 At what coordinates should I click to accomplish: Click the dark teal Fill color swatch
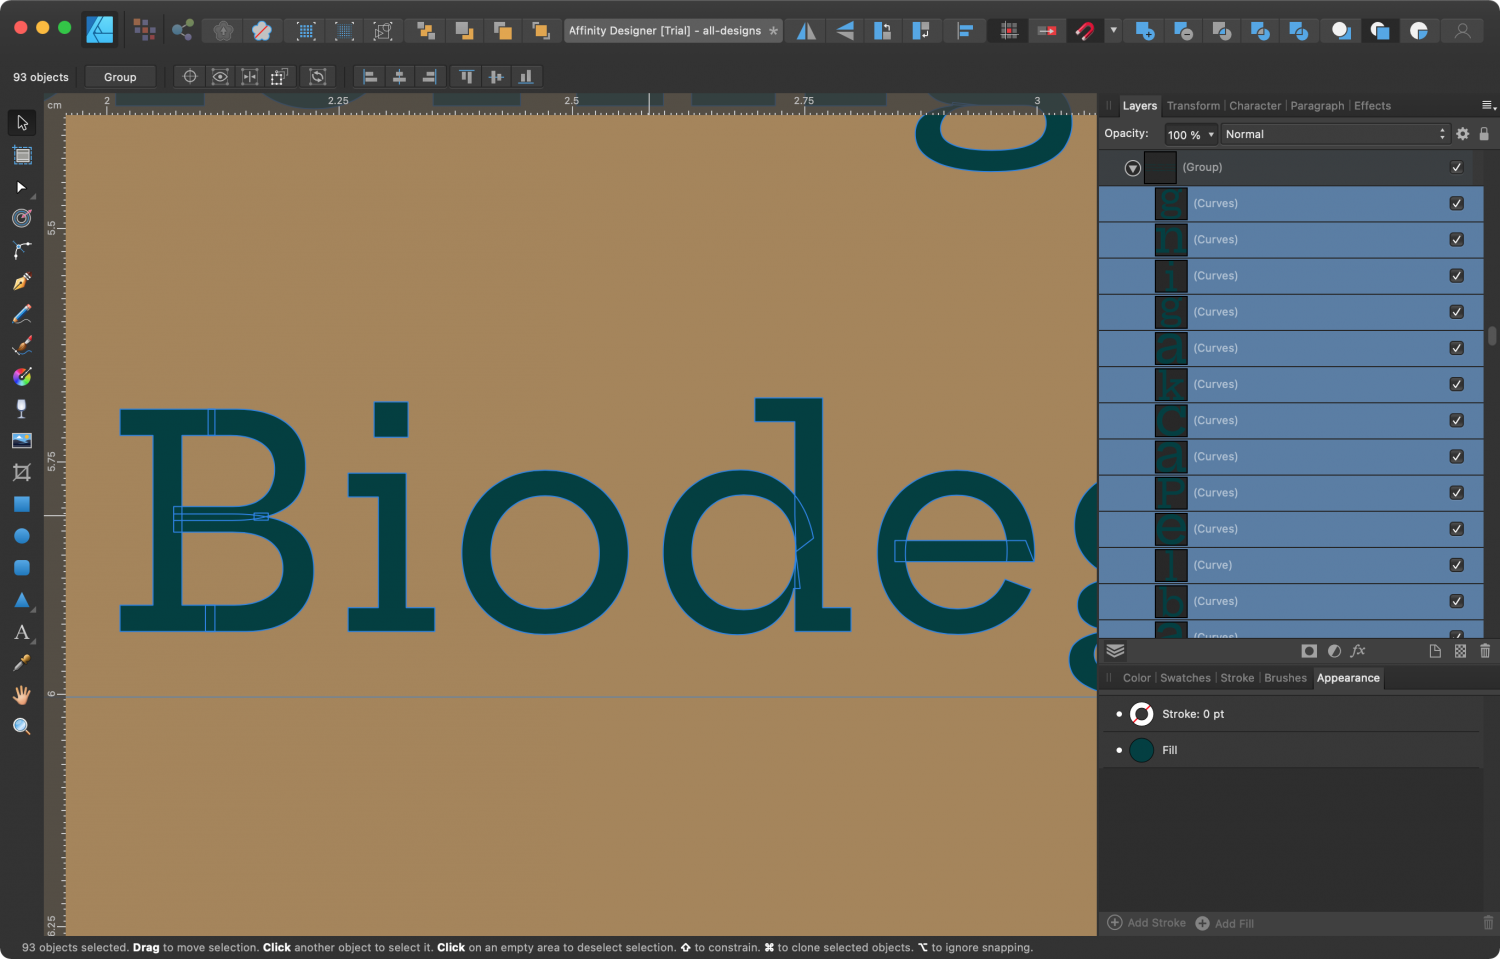tap(1142, 750)
